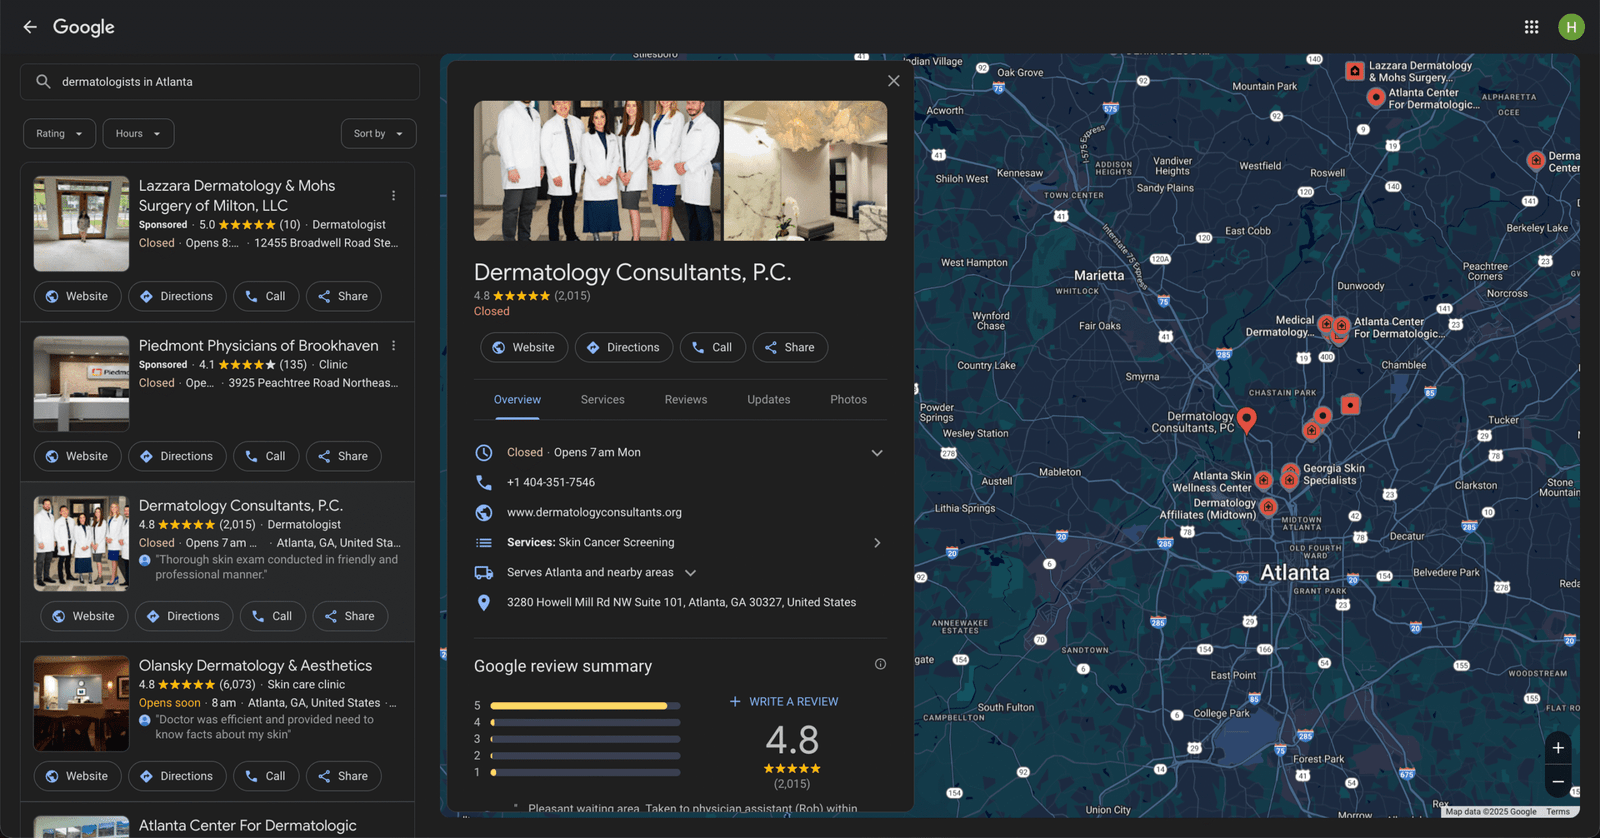This screenshot has width=1600, height=838.
Task: Open Website for Lazzara Dermatology
Action: (78, 296)
